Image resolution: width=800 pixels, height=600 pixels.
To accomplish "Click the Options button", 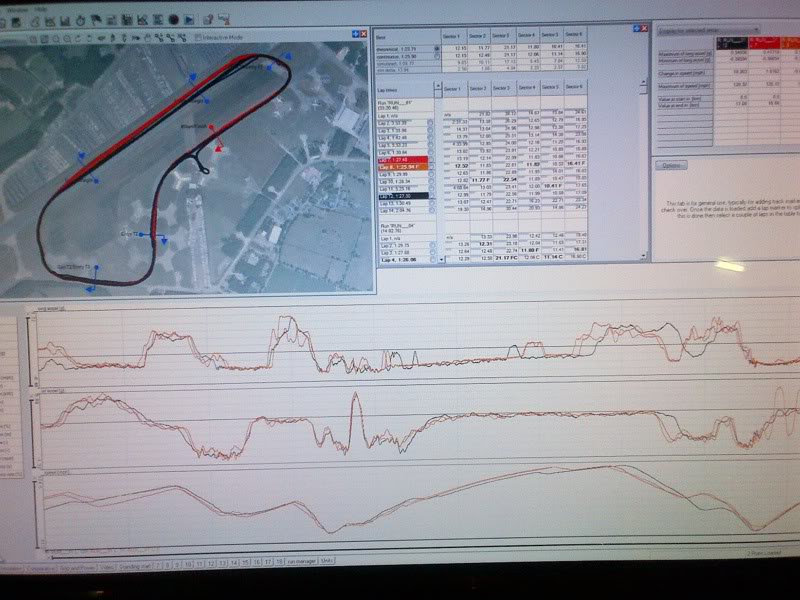I will point(670,165).
